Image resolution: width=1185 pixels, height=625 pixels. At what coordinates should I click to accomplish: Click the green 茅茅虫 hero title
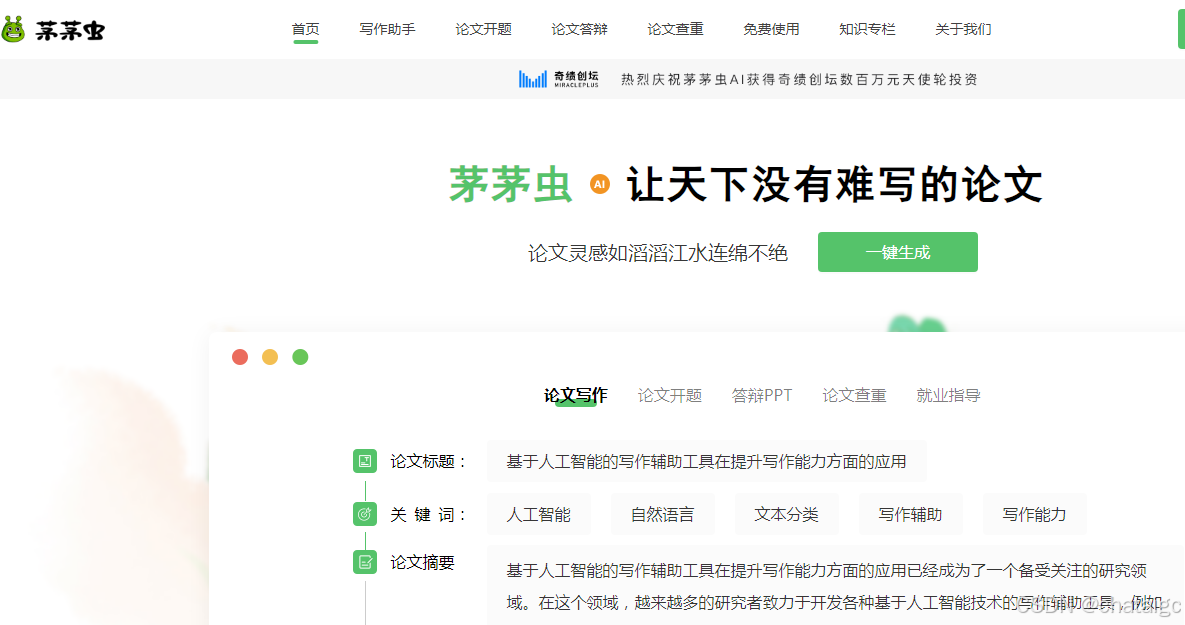511,184
